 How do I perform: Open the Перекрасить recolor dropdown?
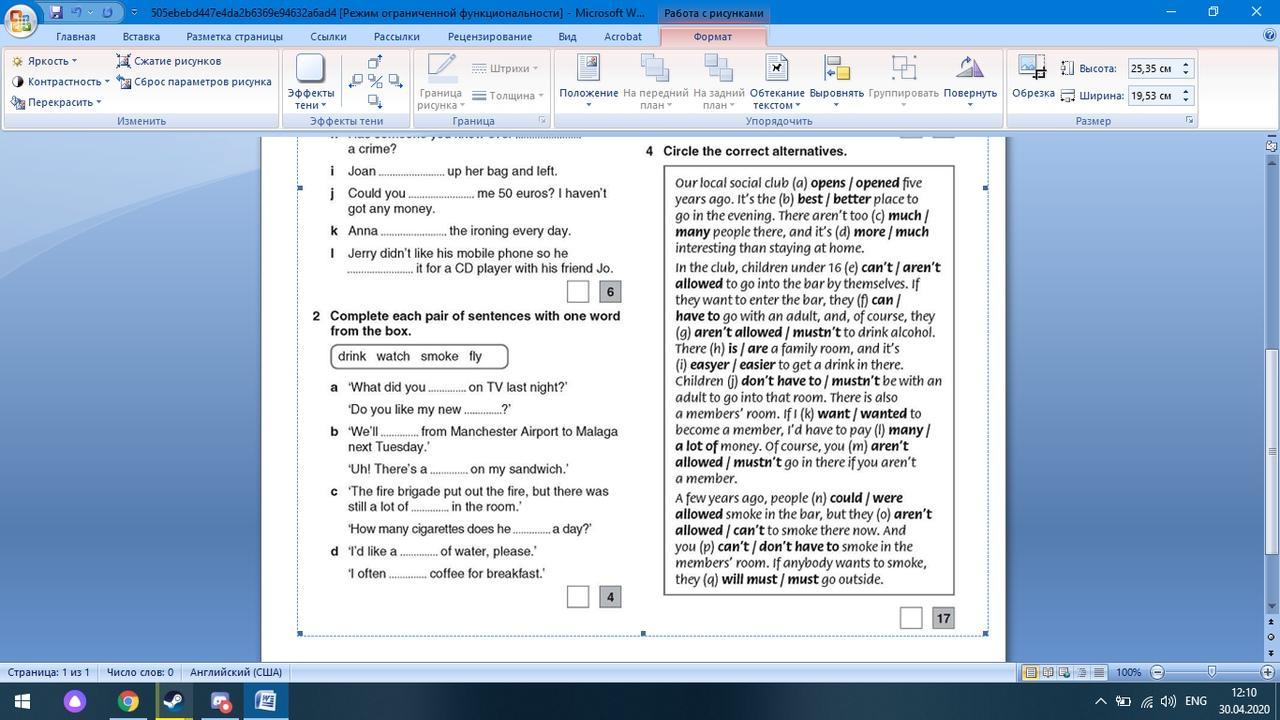56,102
